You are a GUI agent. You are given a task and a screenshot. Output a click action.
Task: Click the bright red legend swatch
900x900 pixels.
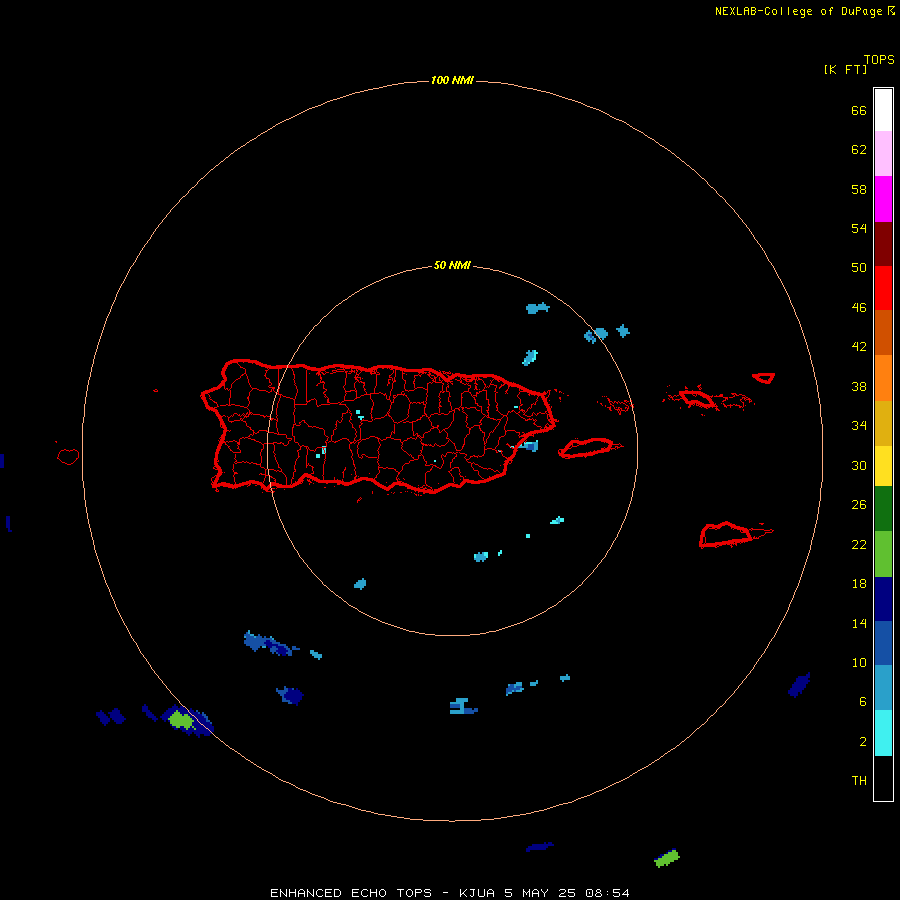coord(883,288)
